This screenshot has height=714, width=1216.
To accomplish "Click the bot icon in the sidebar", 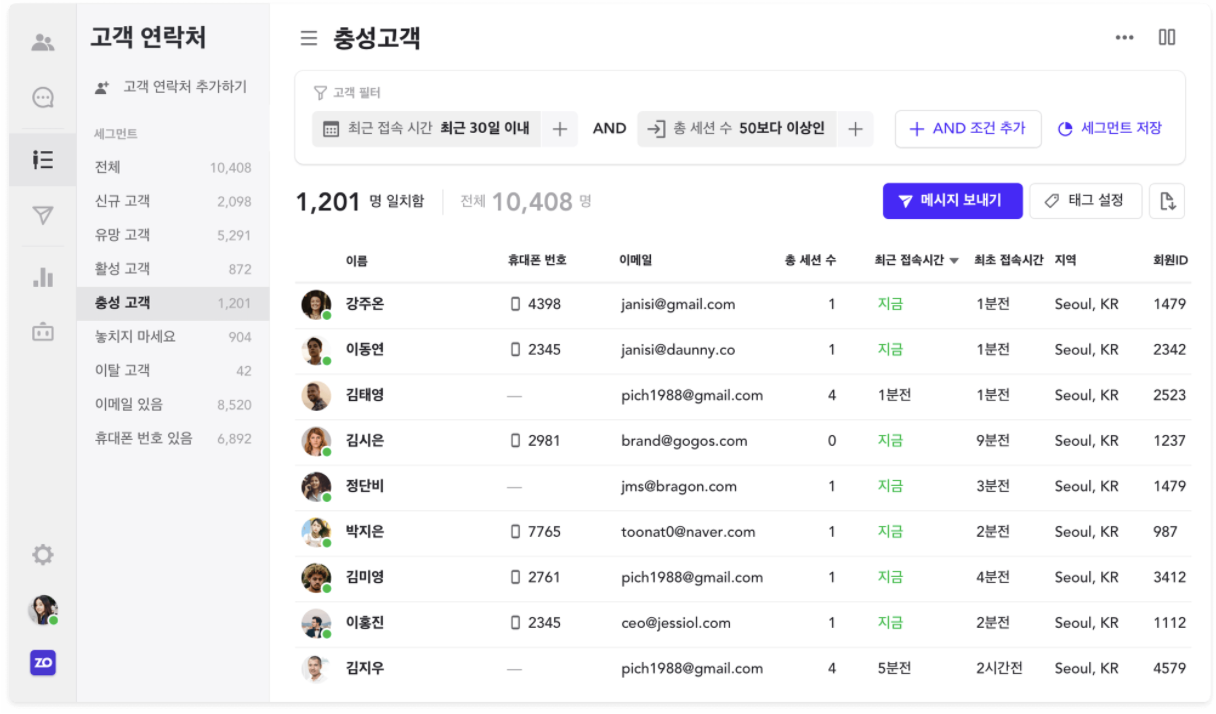I will point(42,332).
